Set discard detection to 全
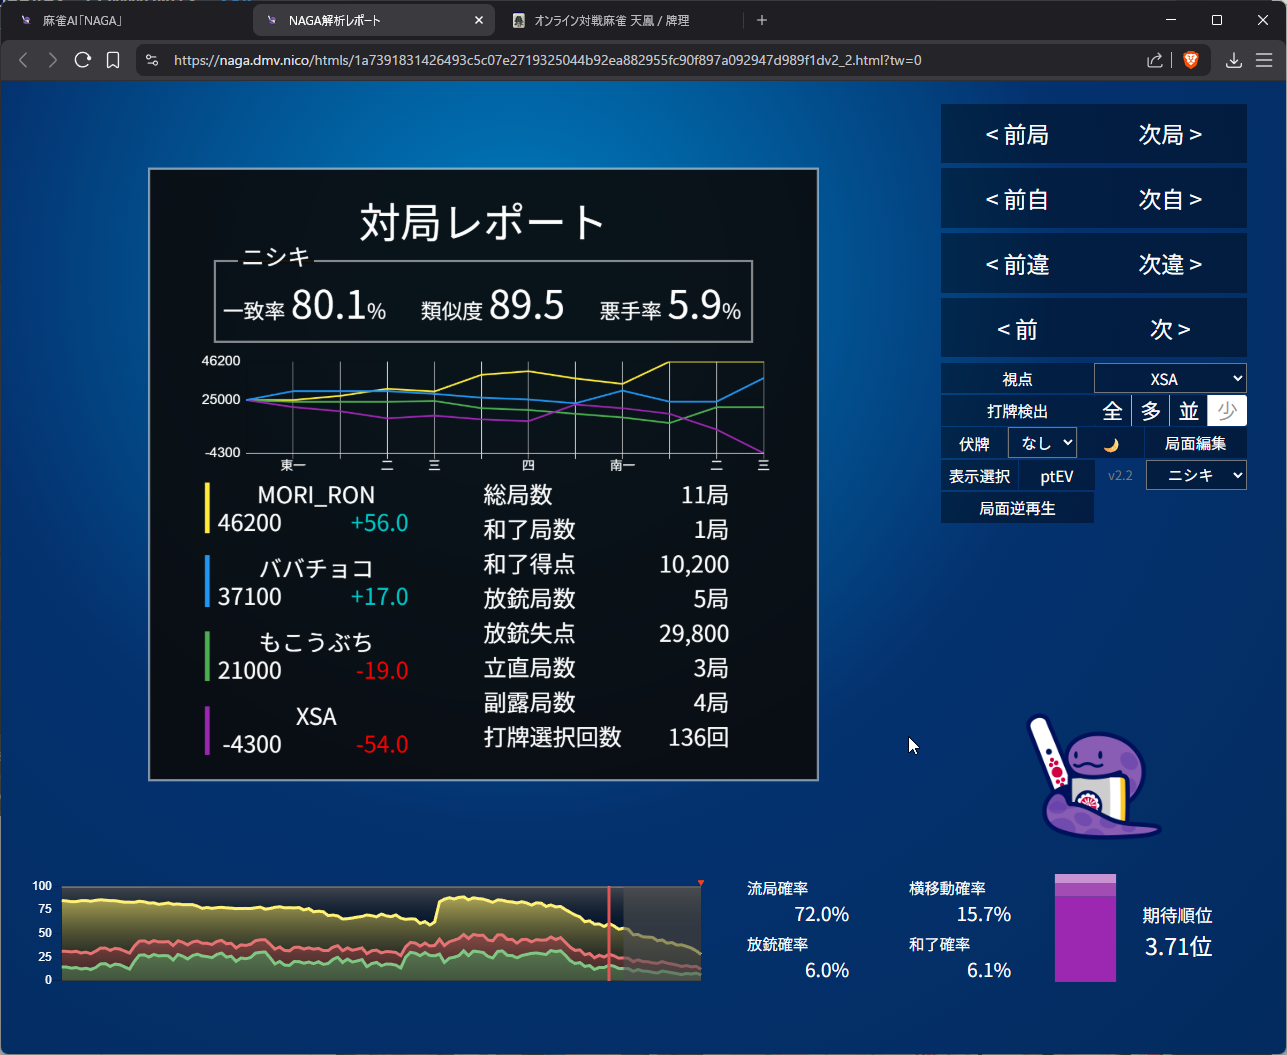Image resolution: width=1287 pixels, height=1055 pixels. [x=1112, y=411]
